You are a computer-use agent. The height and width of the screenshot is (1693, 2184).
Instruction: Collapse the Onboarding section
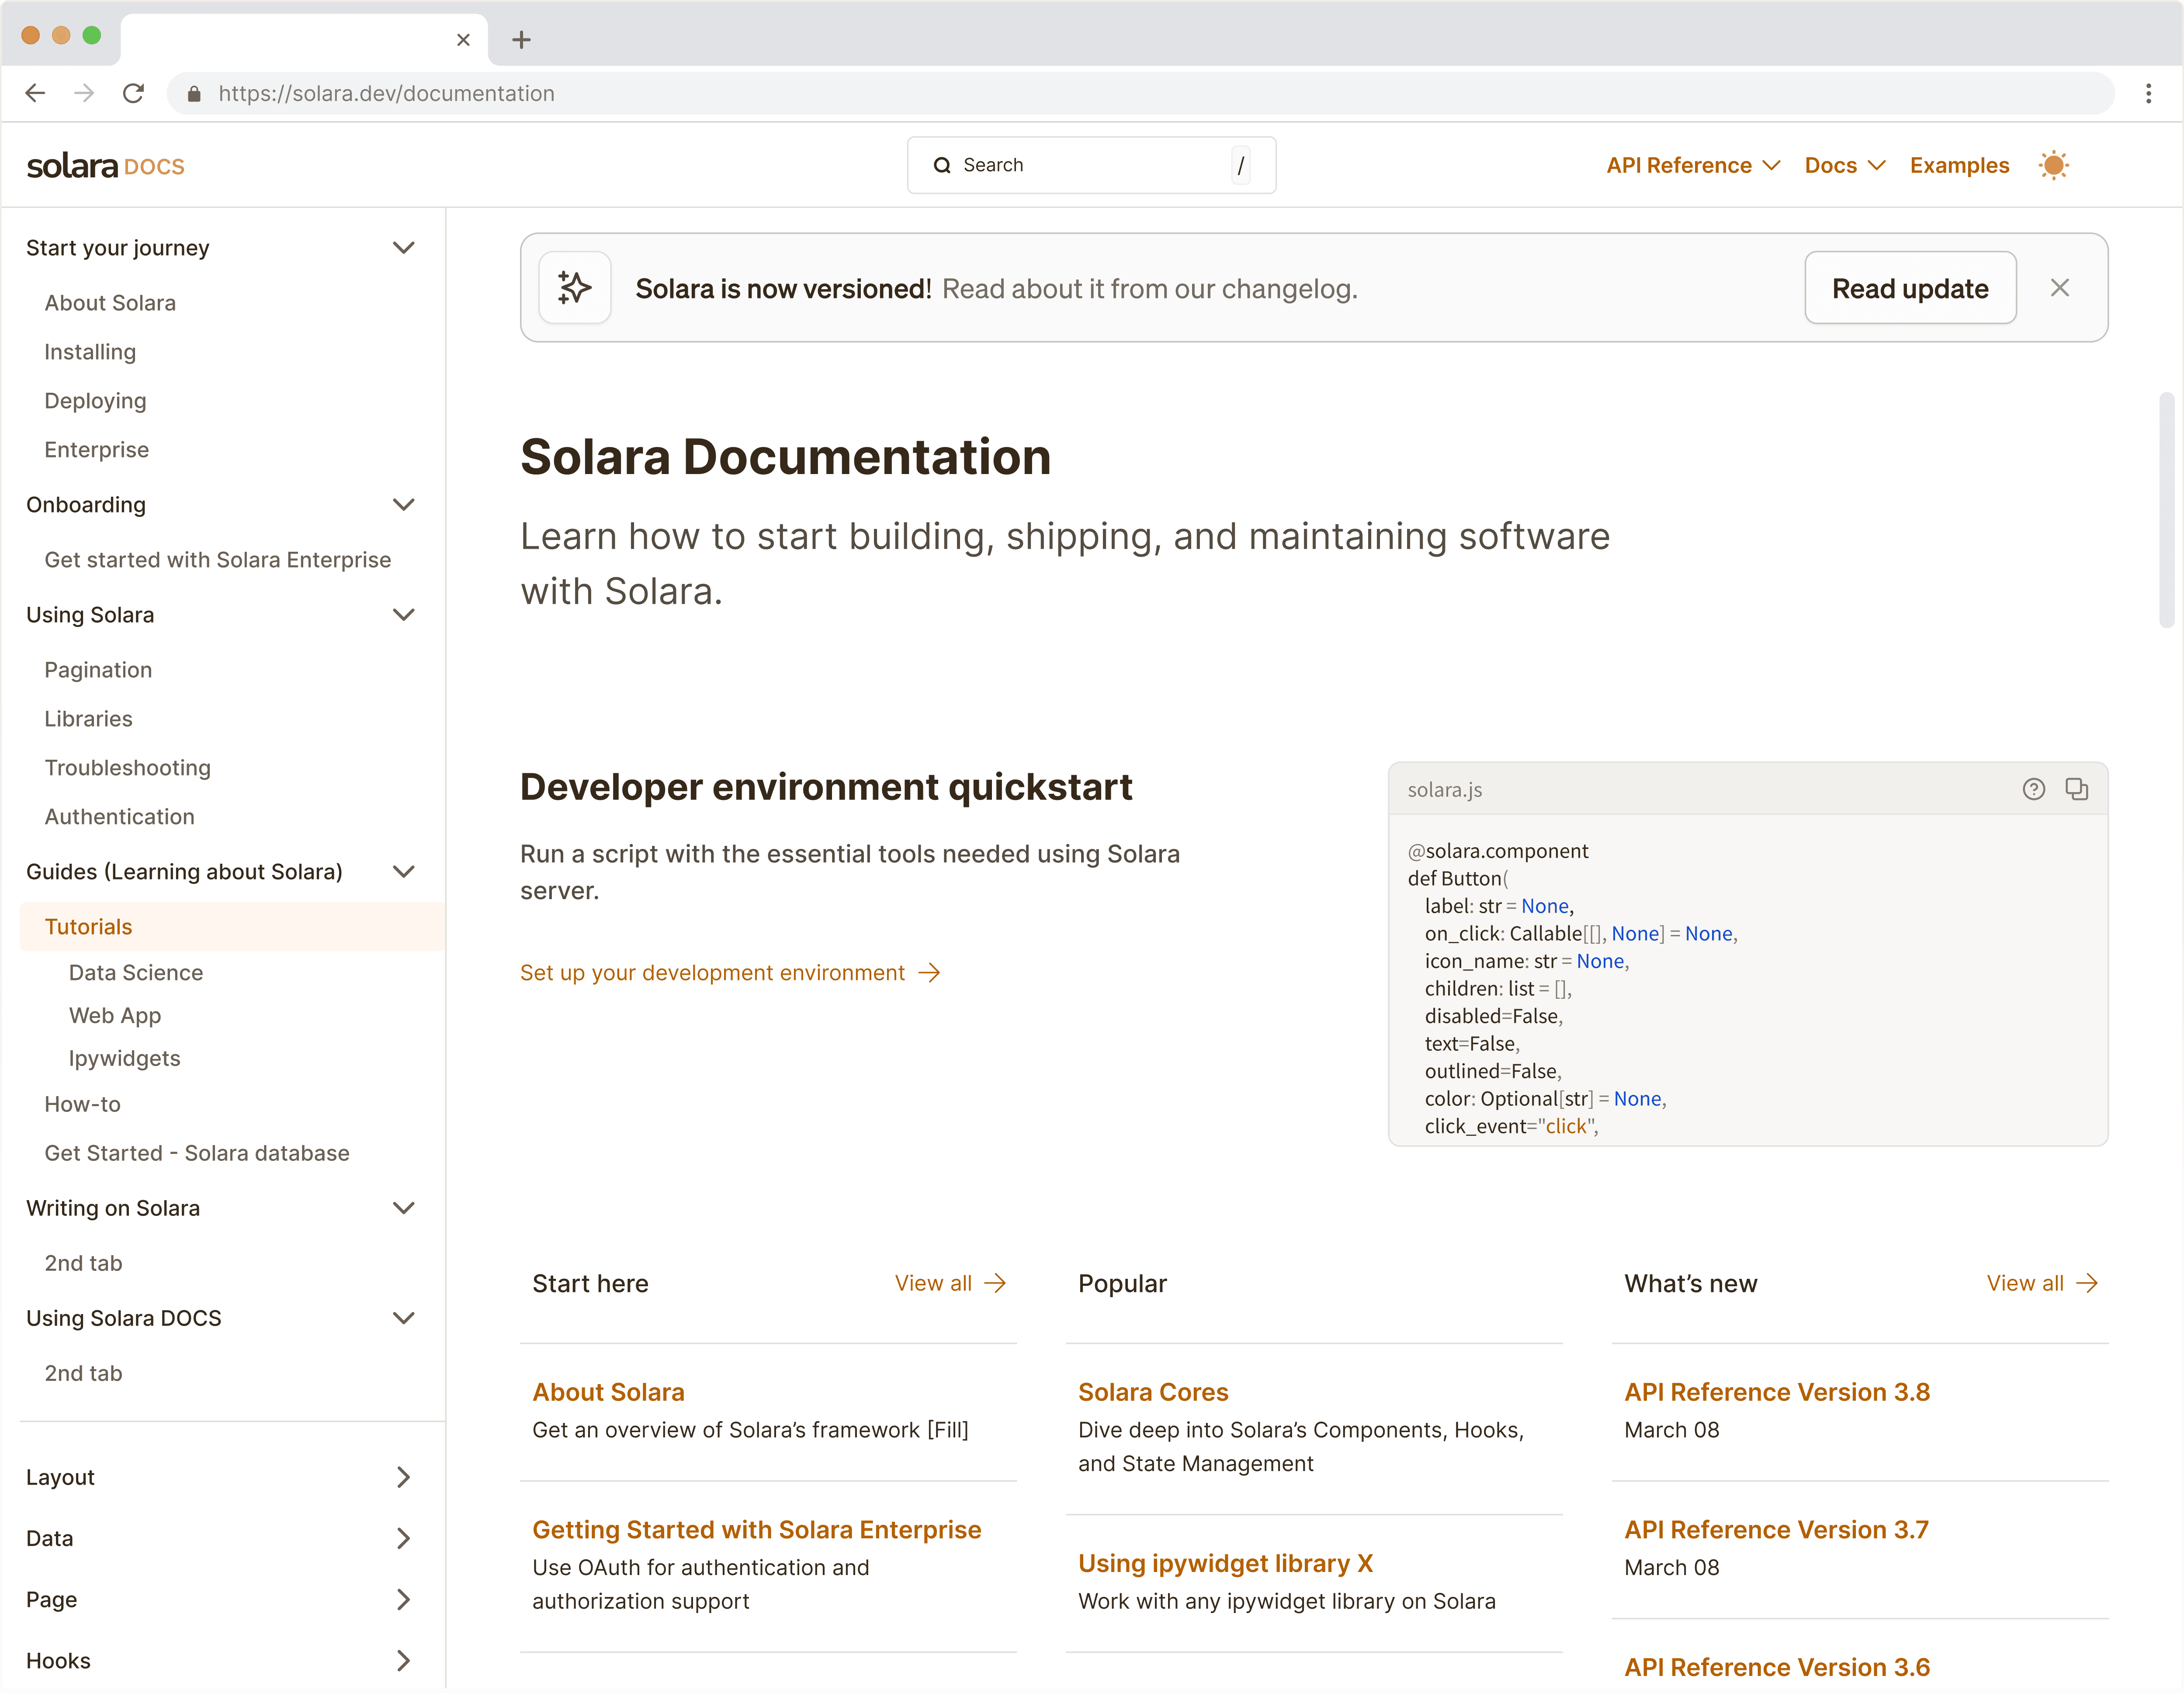pos(404,505)
